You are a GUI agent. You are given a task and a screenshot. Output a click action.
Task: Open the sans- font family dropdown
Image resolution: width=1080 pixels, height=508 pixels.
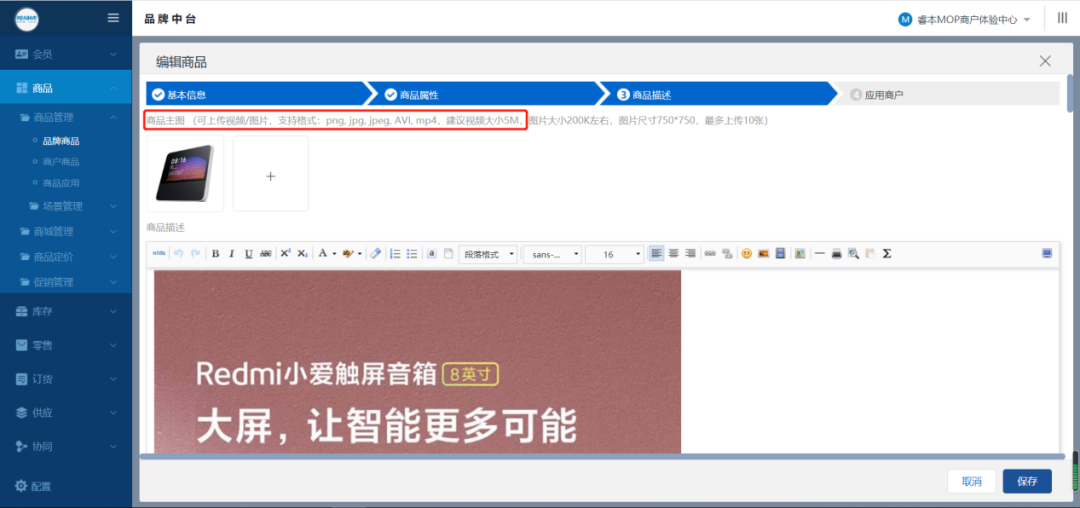point(552,254)
